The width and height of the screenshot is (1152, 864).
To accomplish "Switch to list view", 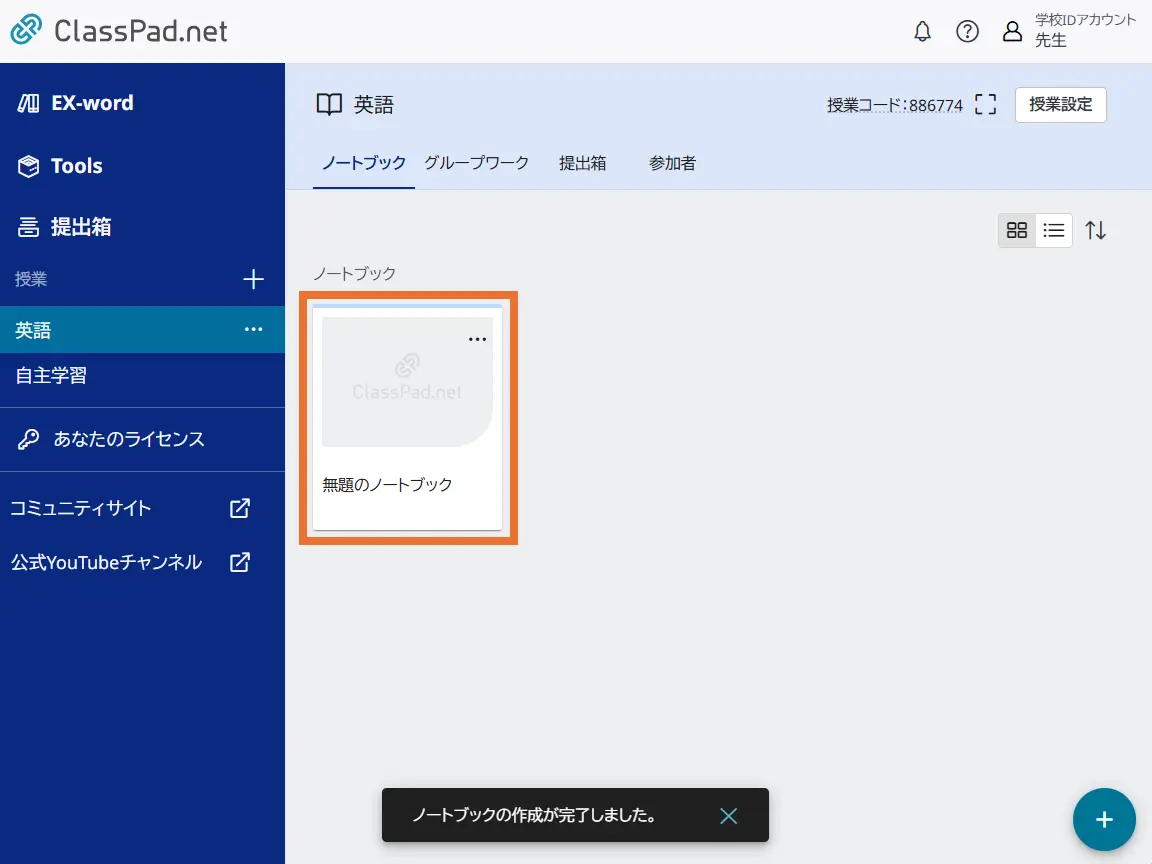I will (1054, 231).
